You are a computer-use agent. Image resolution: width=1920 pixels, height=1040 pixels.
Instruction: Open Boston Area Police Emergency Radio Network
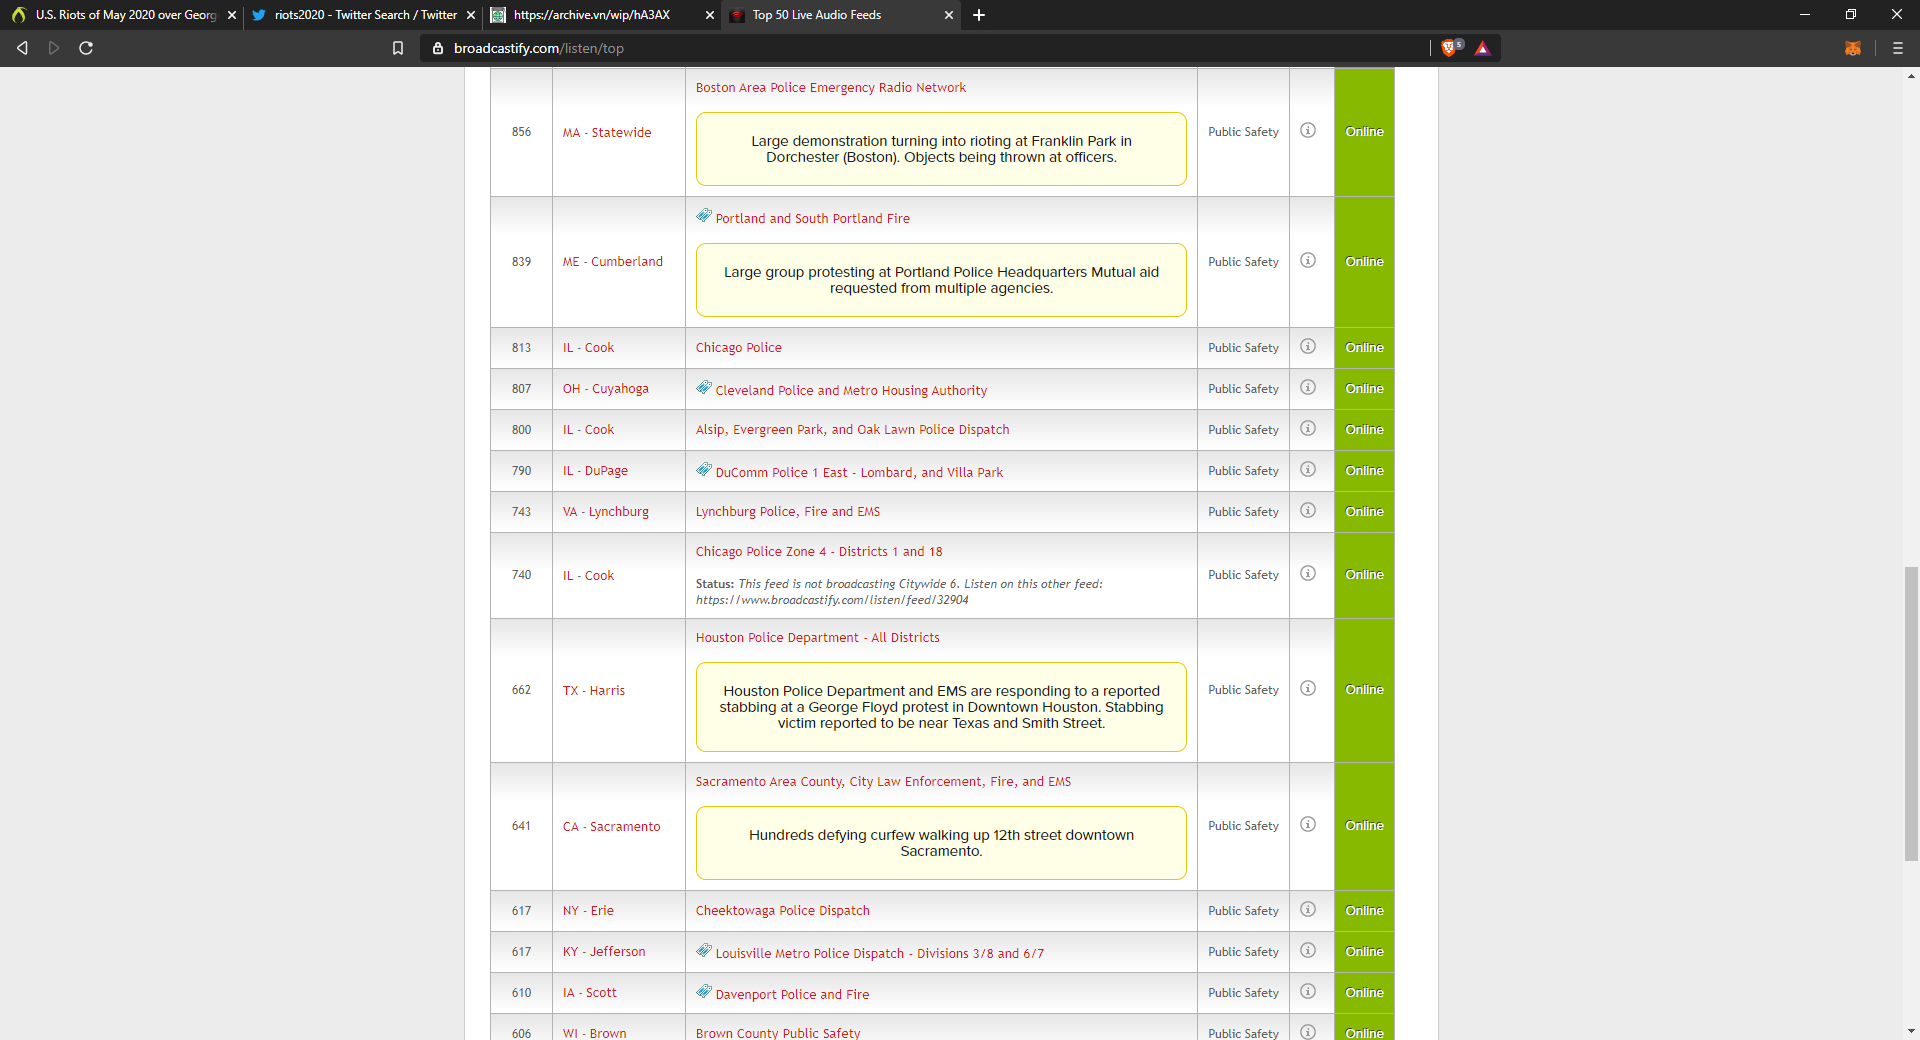[x=831, y=88]
